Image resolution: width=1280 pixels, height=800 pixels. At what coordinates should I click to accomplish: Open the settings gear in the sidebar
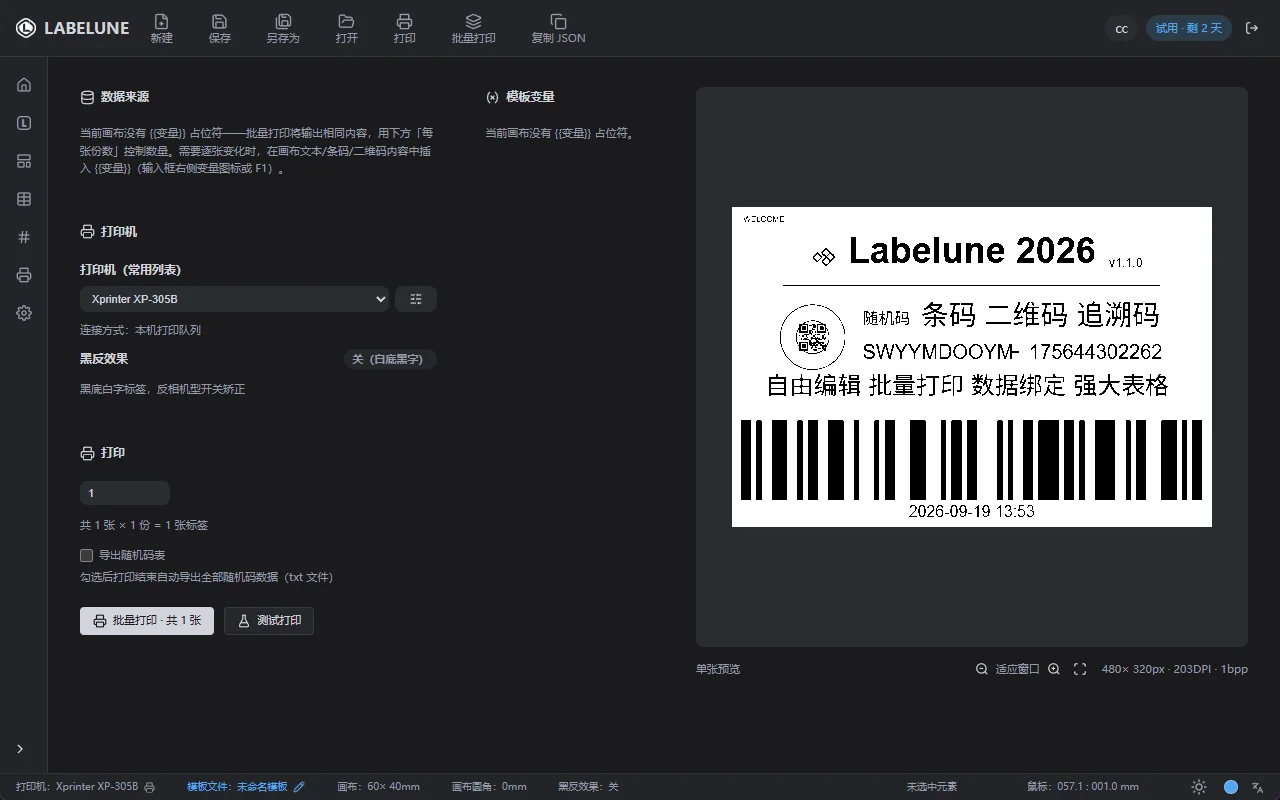point(24,313)
